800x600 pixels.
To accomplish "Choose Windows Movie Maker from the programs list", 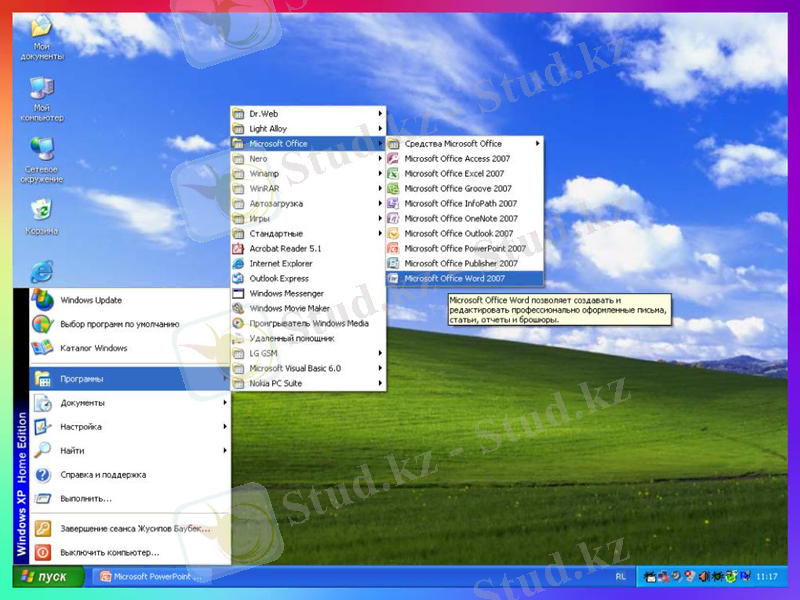I will pyautogui.click(x=289, y=308).
